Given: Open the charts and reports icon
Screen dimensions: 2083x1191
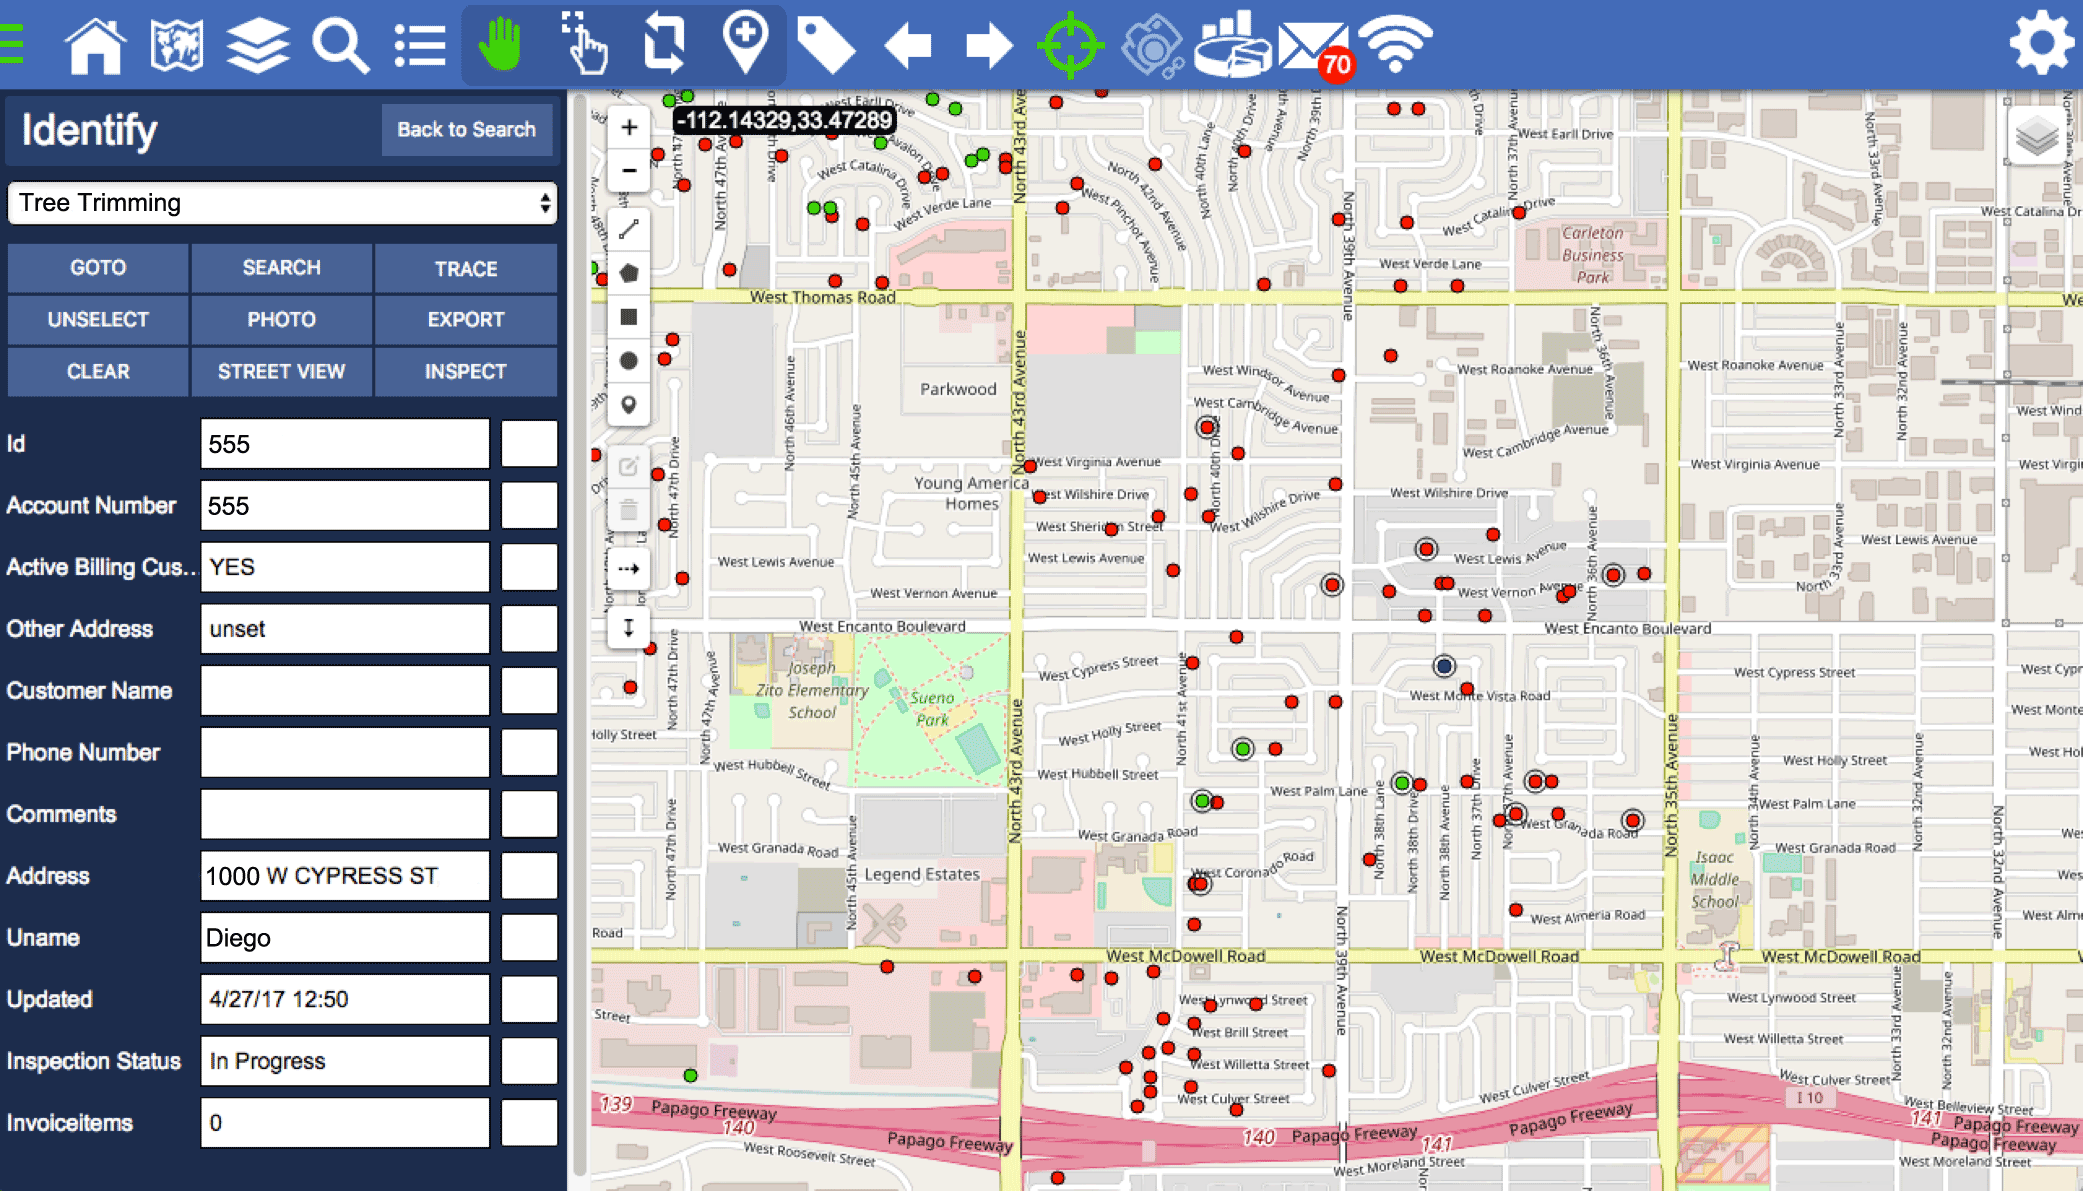Looking at the screenshot, I should click(x=1233, y=45).
